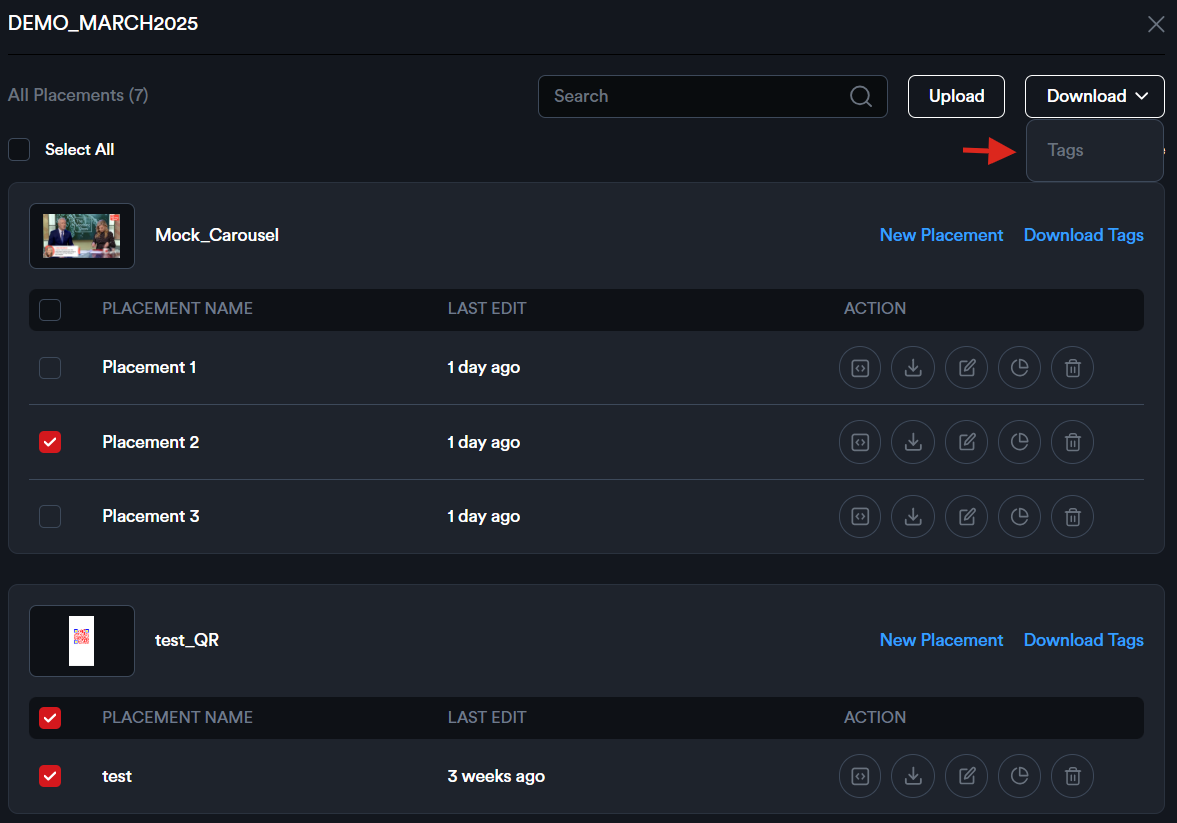Image resolution: width=1177 pixels, height=823 pixels.
Task: Open analytics chart icon for test placement
Action: click(x=1019, y=776)
